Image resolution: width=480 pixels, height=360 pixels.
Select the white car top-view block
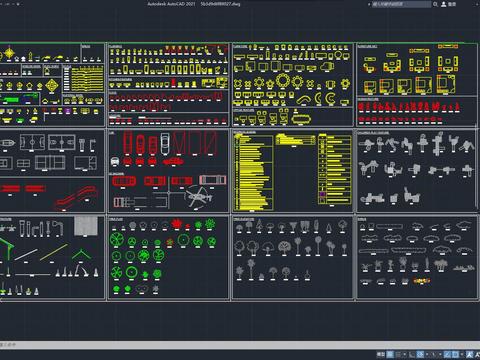(165, 143)
